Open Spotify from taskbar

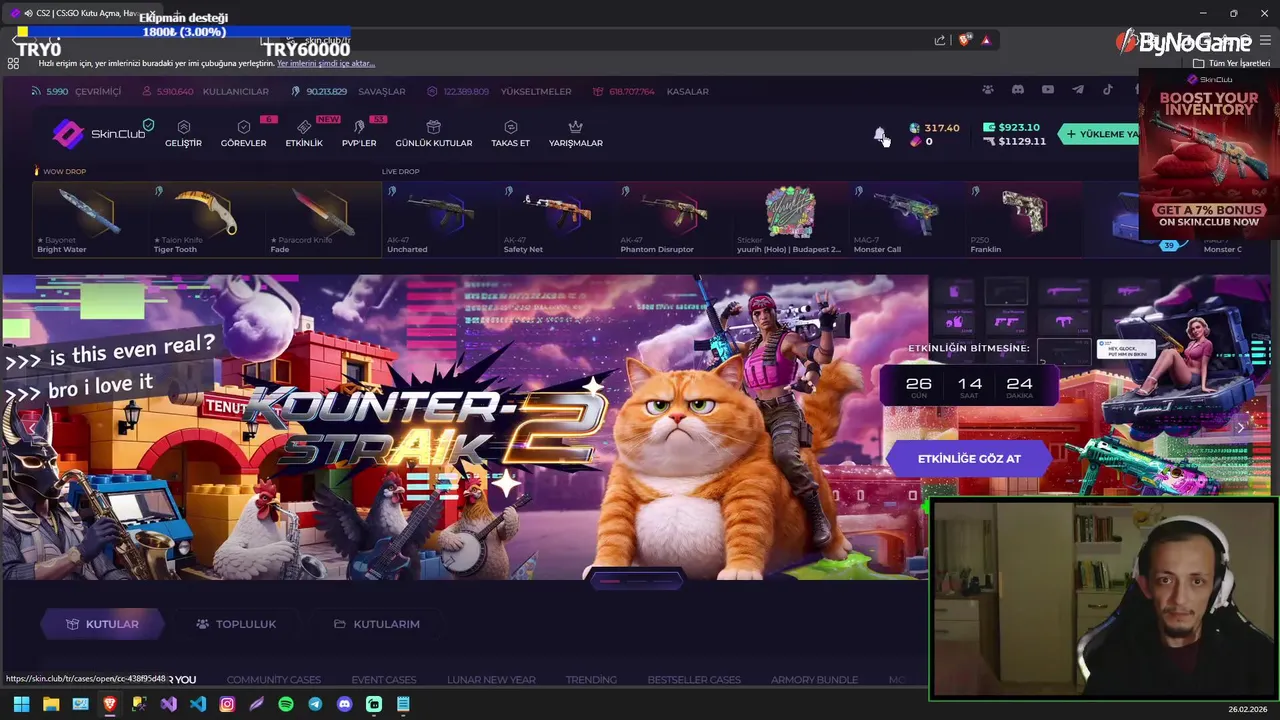286,704
